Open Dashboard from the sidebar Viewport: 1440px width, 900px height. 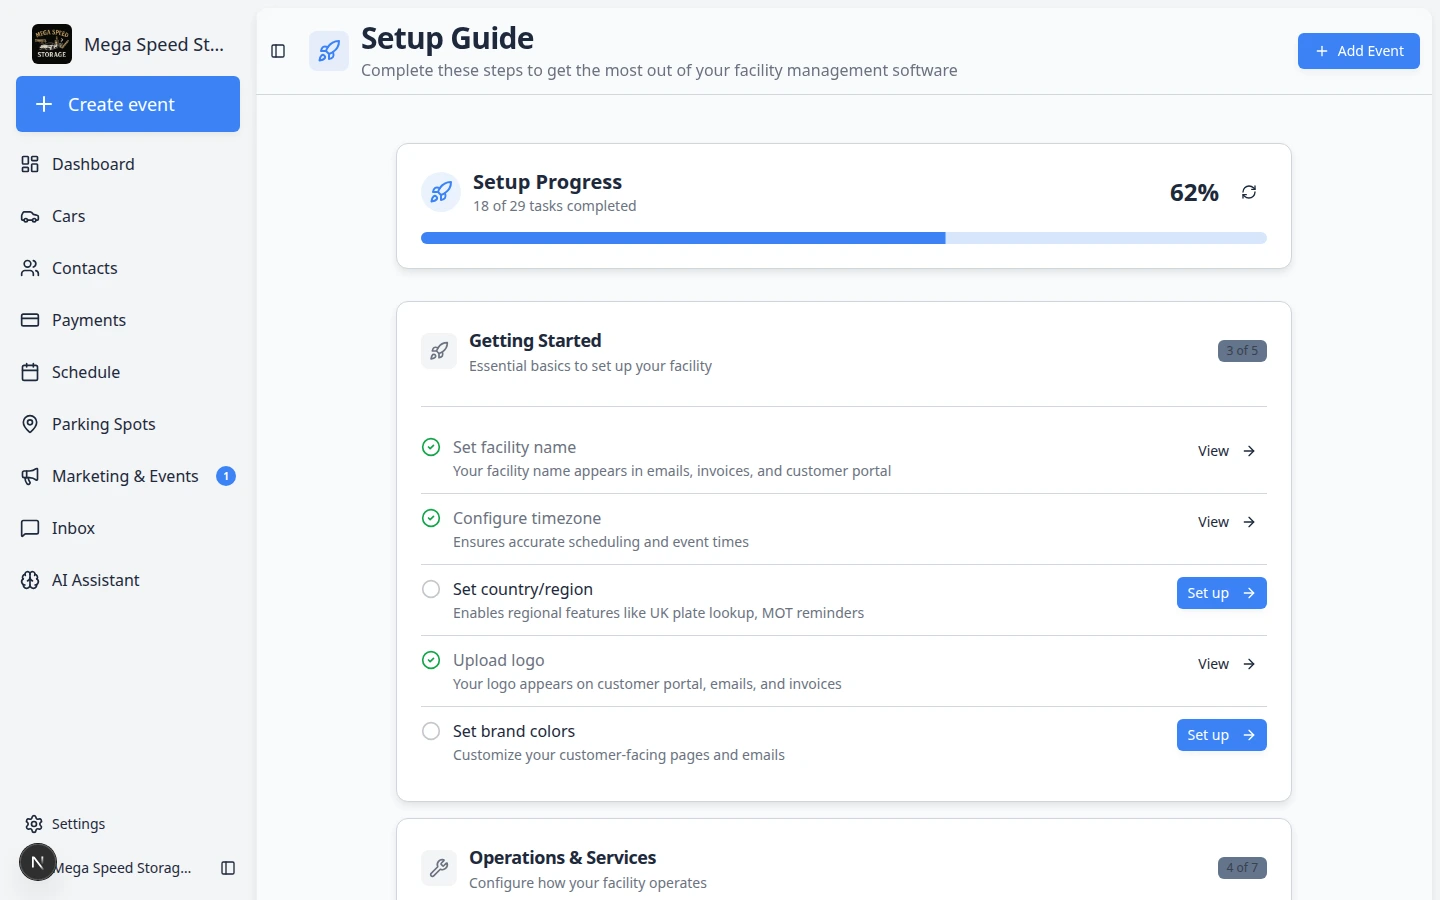coord(128,164)
